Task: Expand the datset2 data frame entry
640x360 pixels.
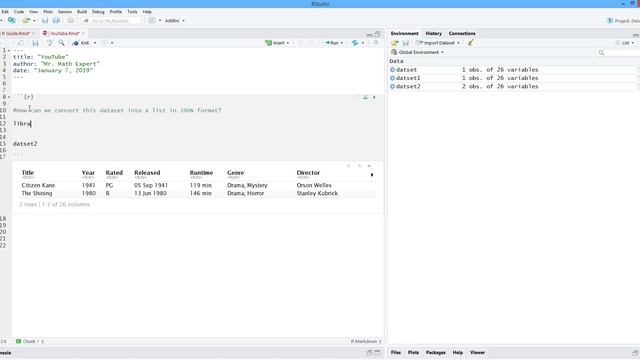Action: pos(392,87)
